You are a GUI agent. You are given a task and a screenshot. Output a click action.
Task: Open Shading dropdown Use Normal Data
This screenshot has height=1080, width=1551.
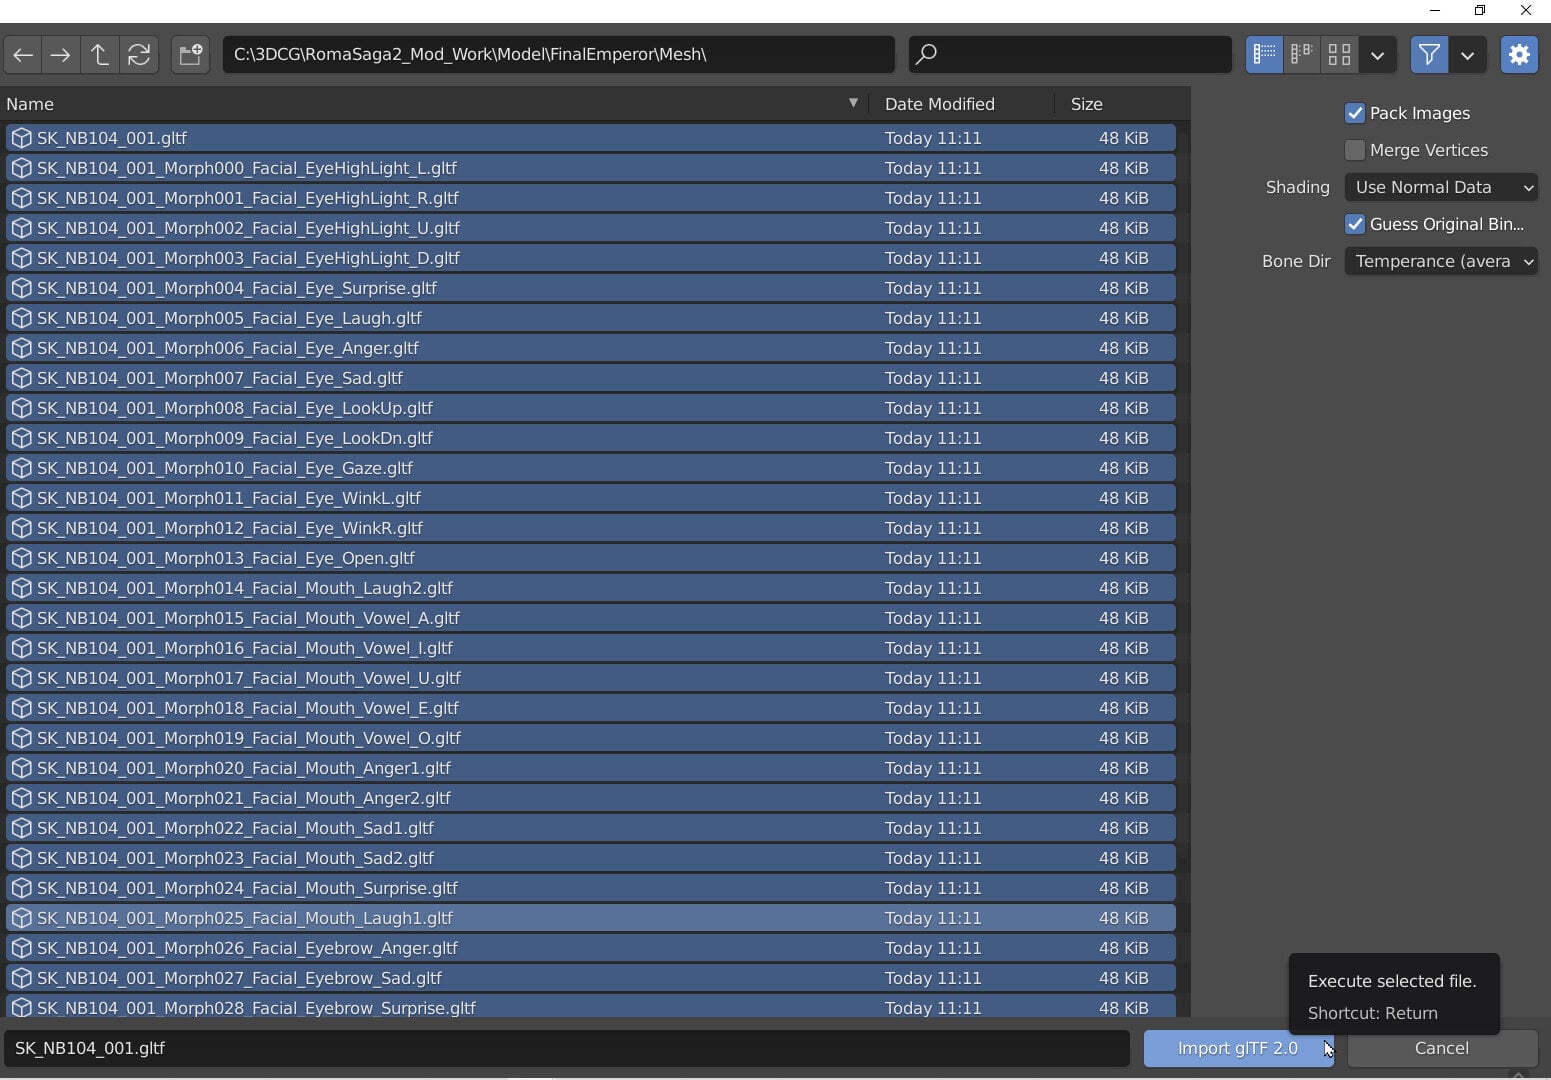tap(1441, 187)
